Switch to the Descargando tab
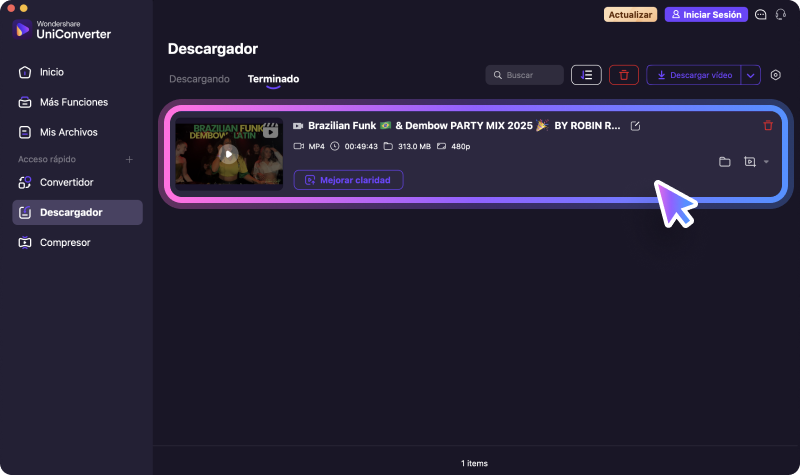800x475 pixels. [x=199, y=79]
